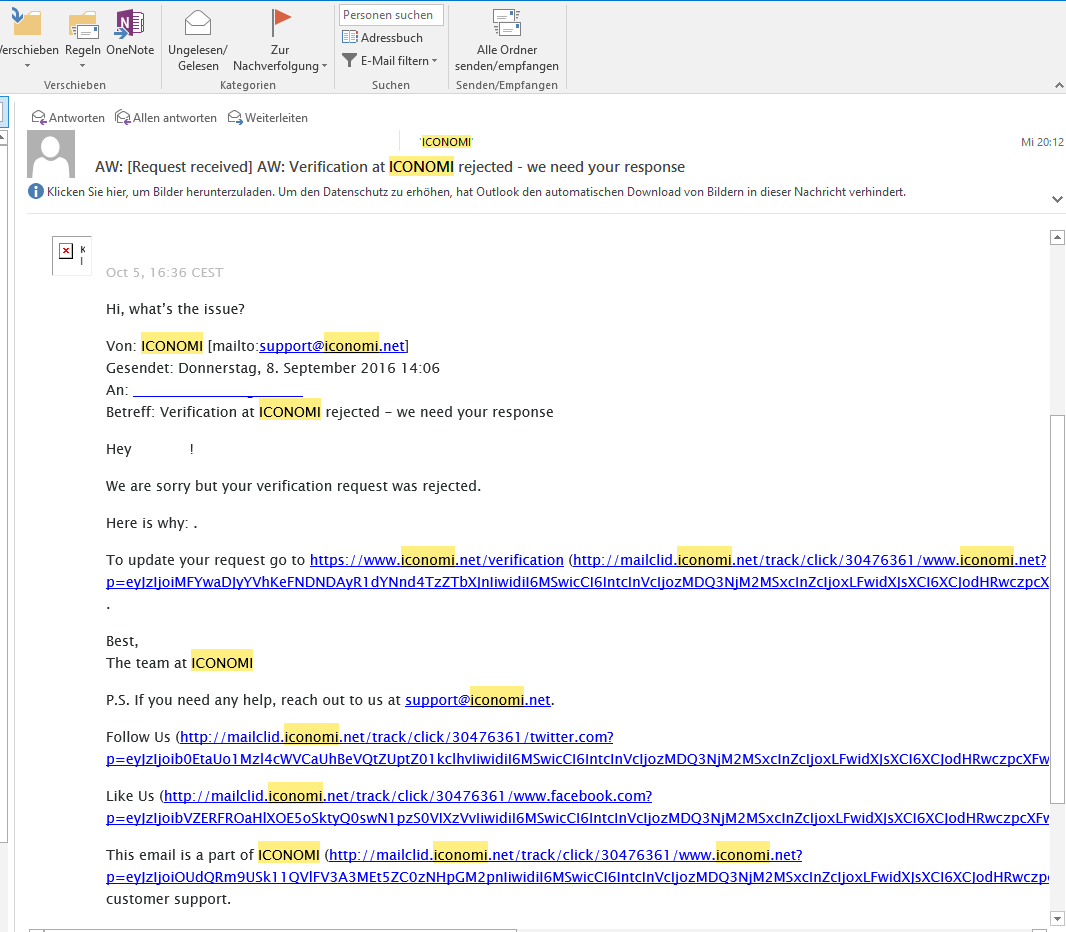
Task: Open the Verschieben (move) folder icon
Action: pos(26,22)
